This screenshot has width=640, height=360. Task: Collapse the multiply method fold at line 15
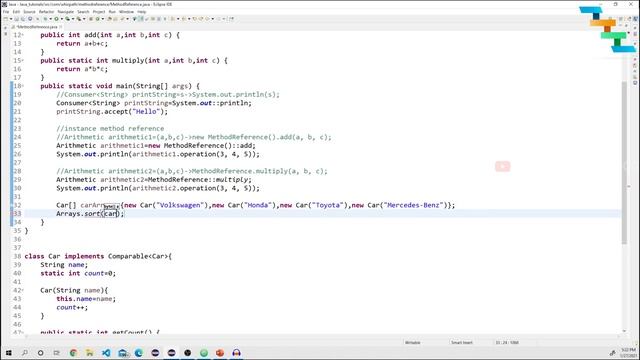(x=22, y=60)
